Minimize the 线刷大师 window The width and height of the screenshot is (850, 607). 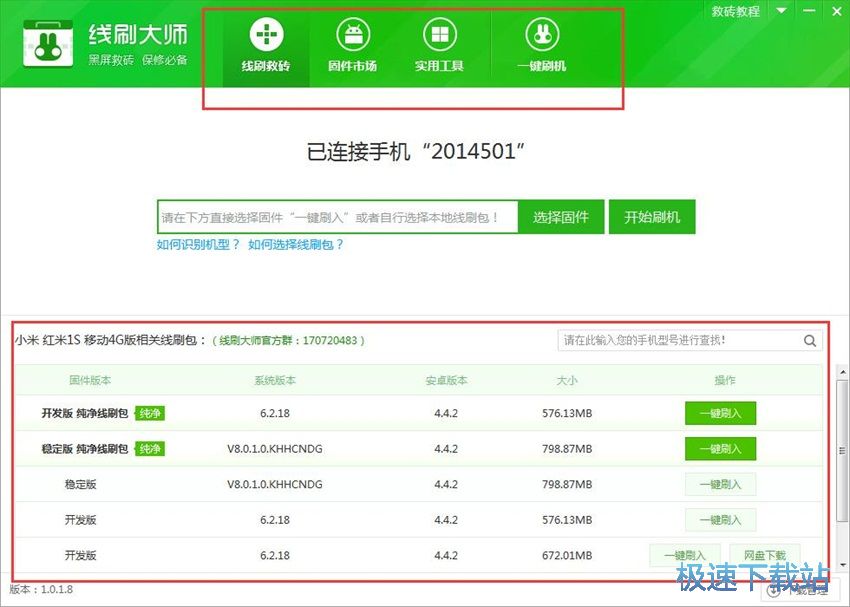809,10
